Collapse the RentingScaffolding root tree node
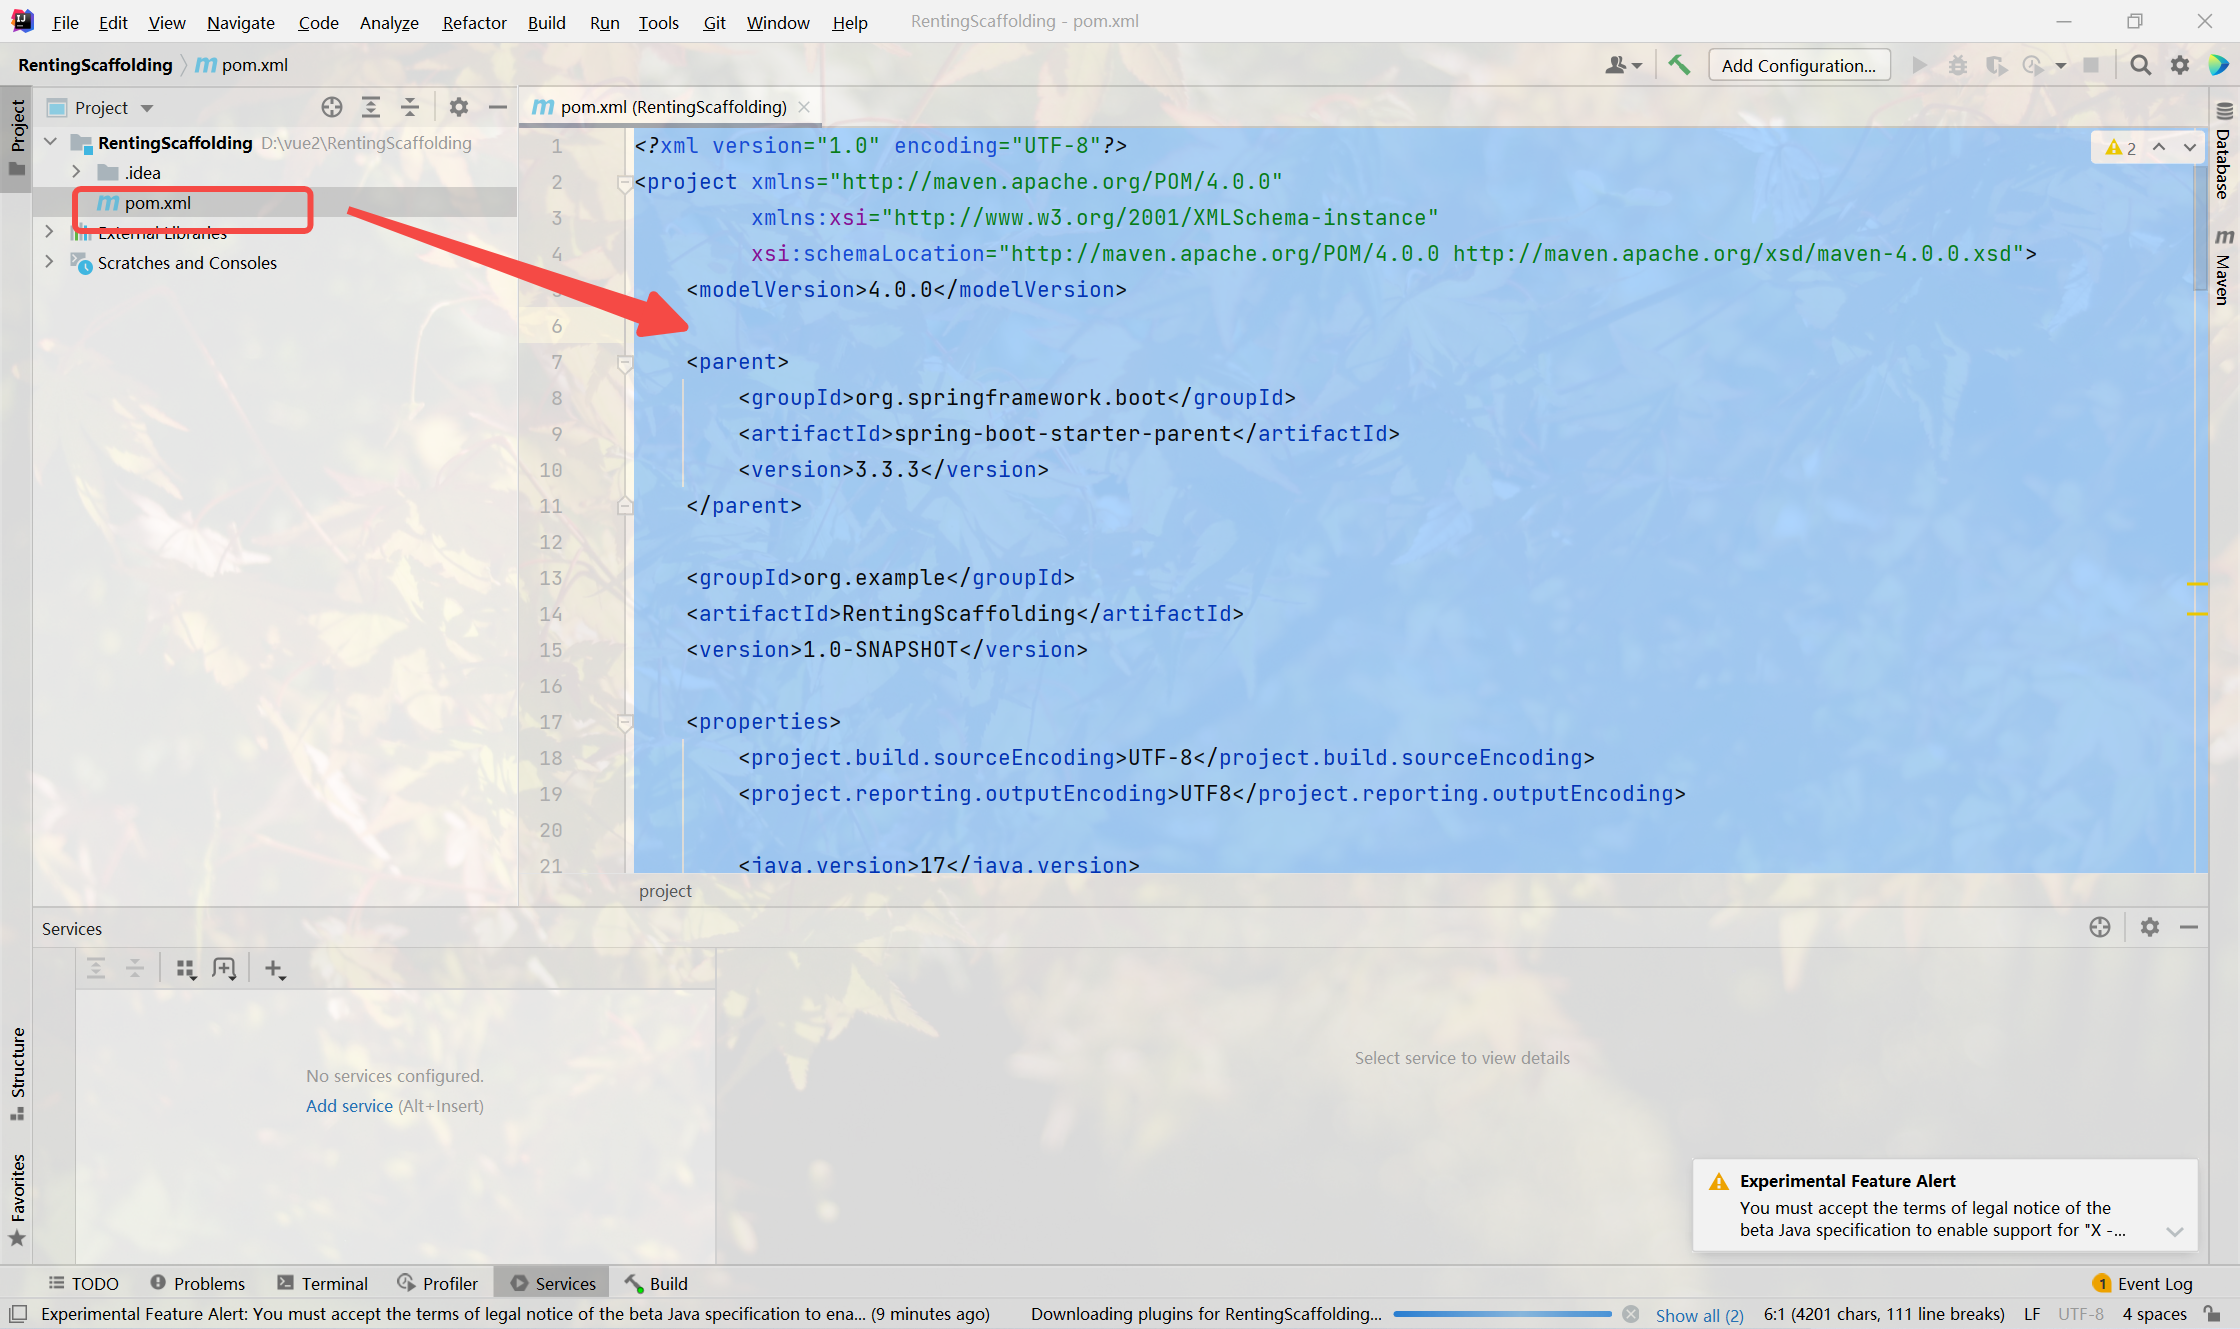The height and width of the screenshot is (1329, 2240). point(50,142)
